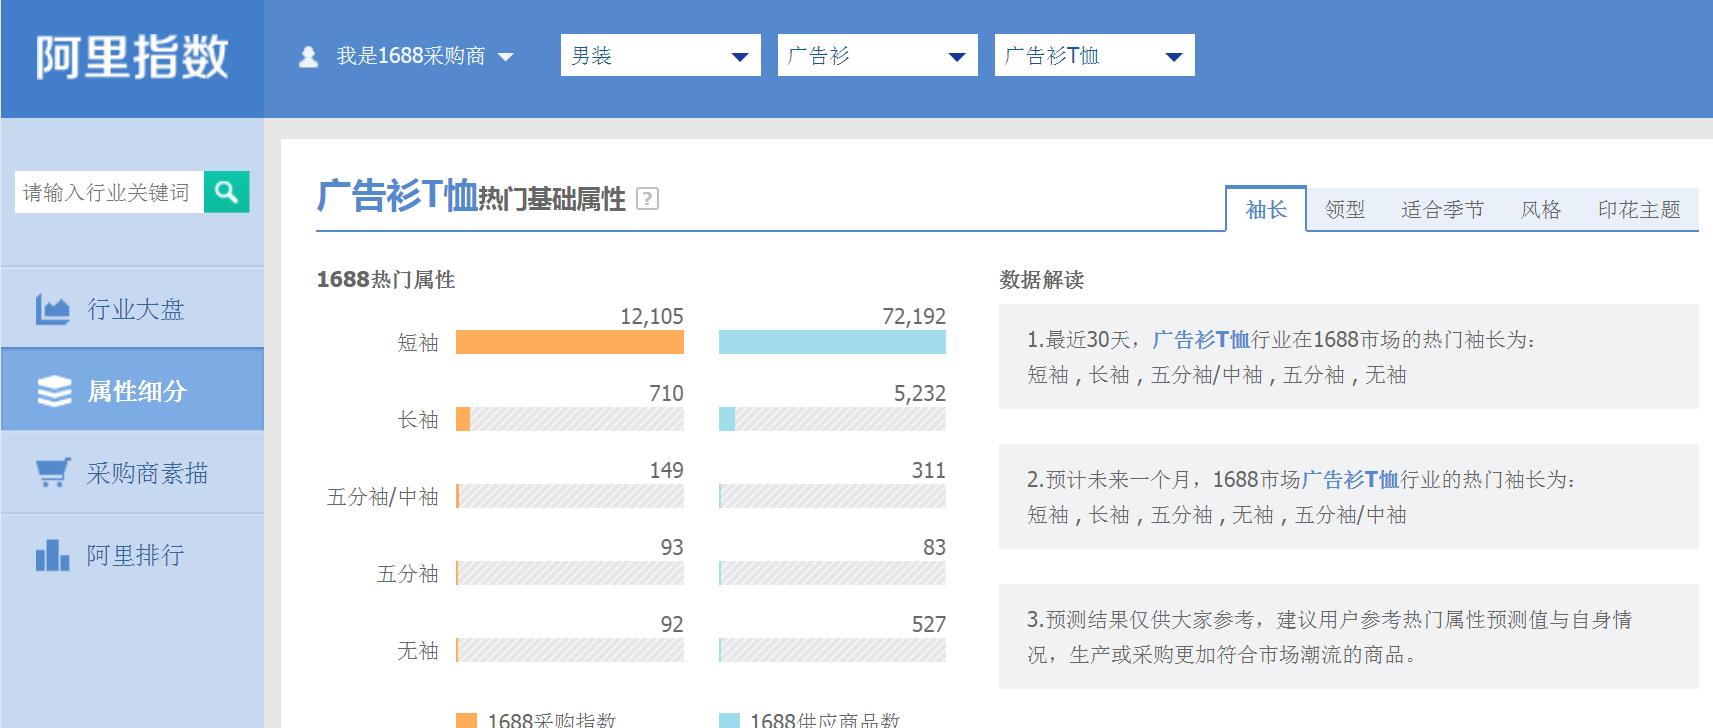Open the 男装 category dropdown

click(661, 55)
